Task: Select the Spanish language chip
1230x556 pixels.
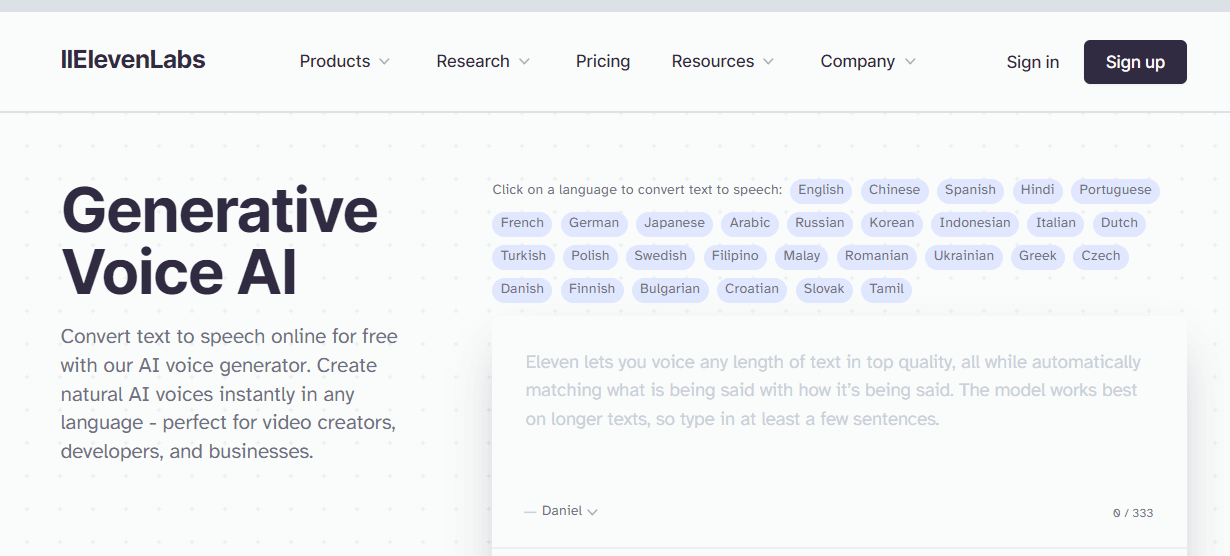Action: pos(970,190)
